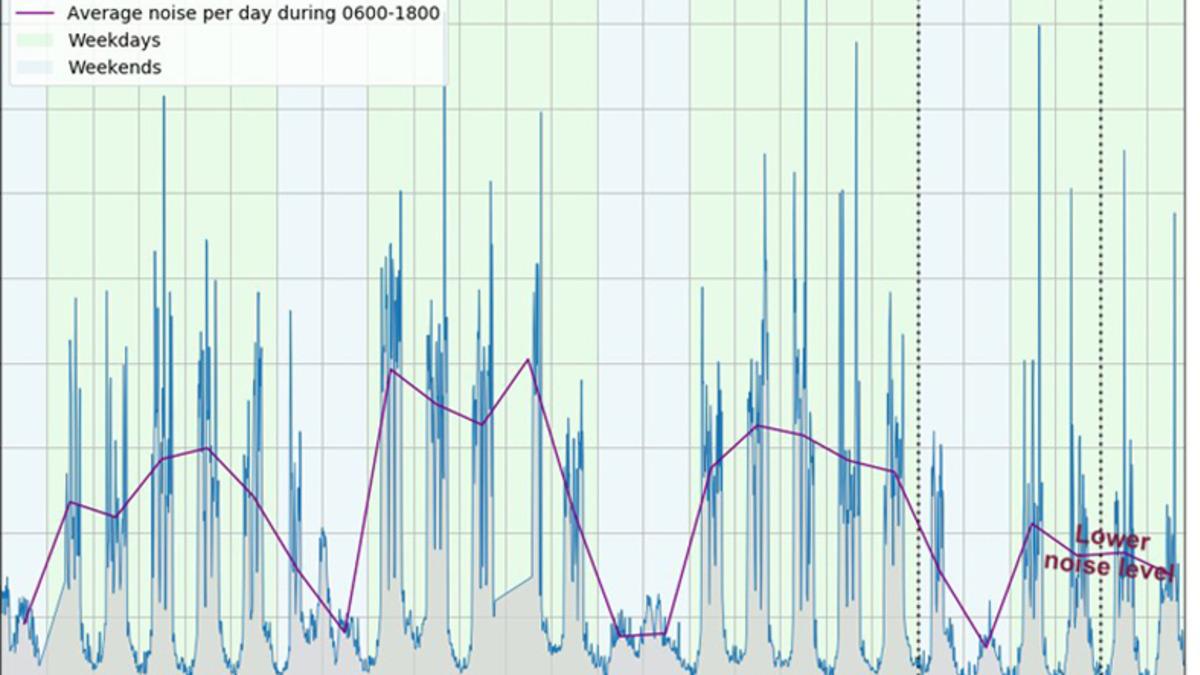
Task: Click the first purple peak of the second week
Action: click(391, 370)
